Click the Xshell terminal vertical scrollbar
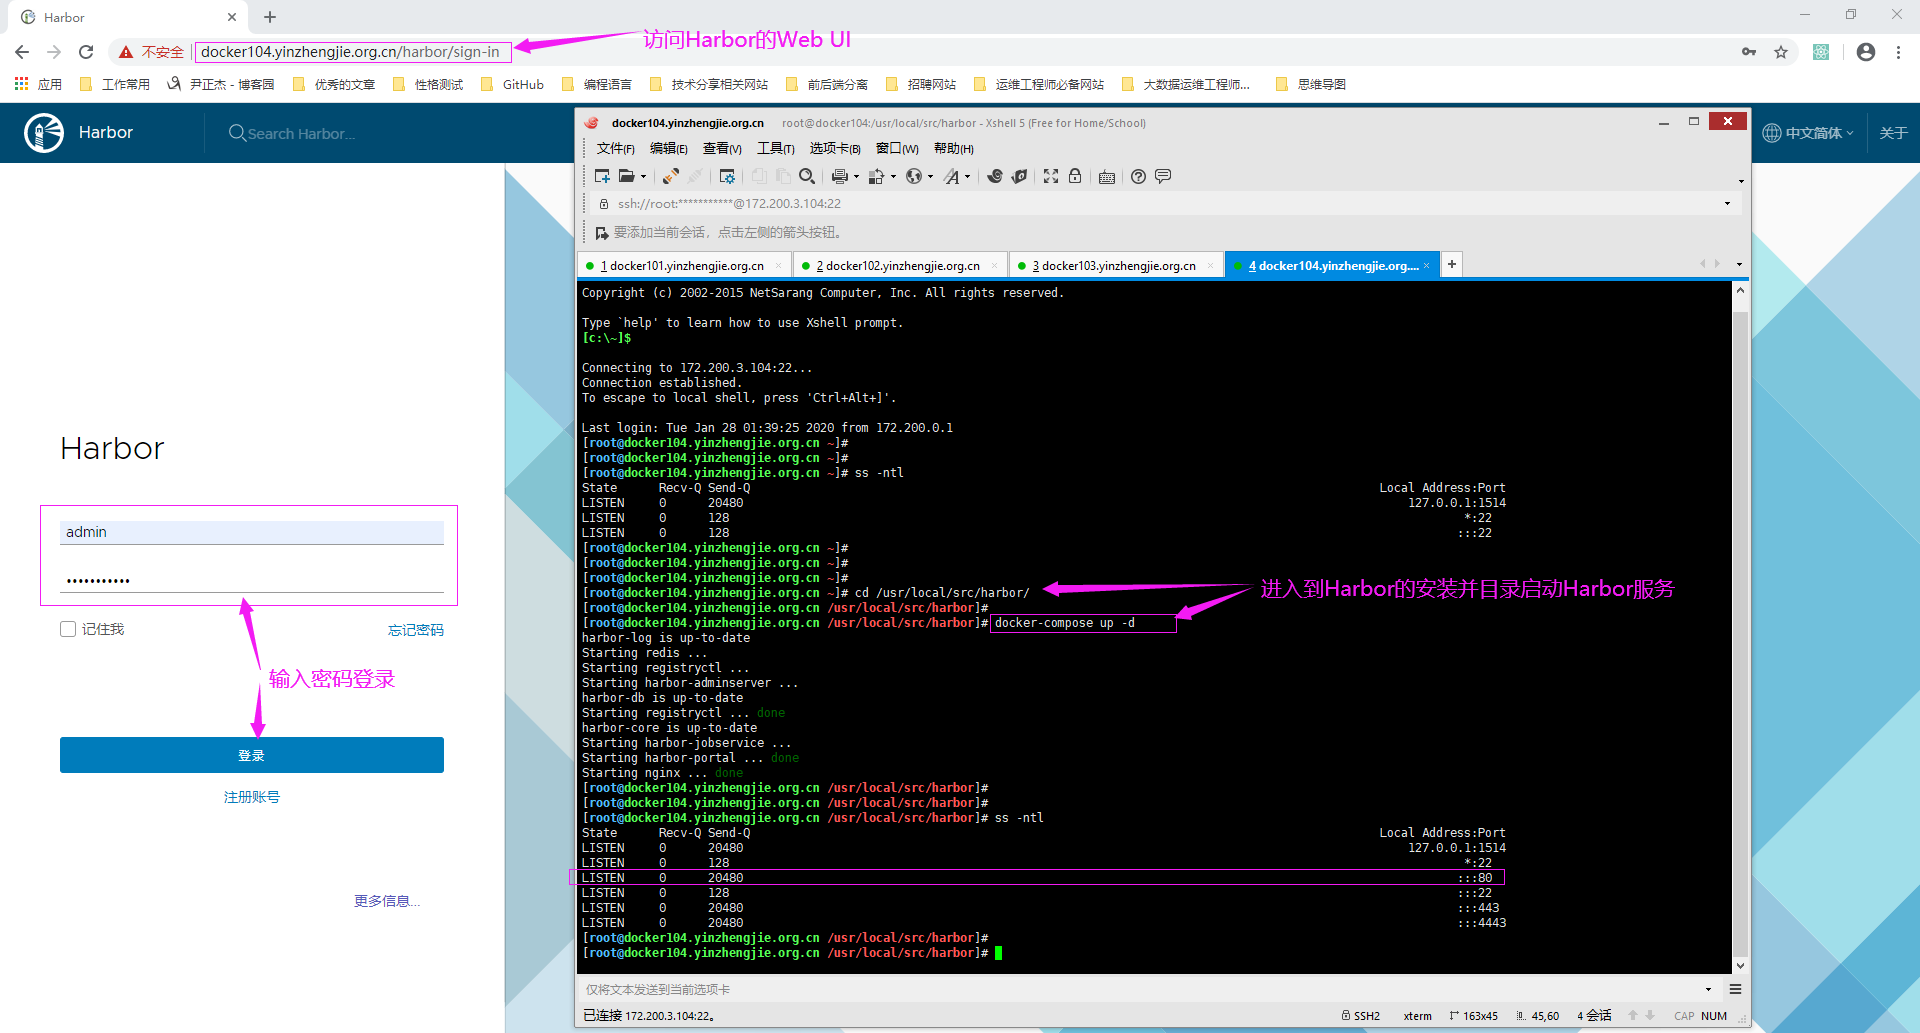The image size is (1920, 1033). pyautogui.click(x=1740, y=628)
